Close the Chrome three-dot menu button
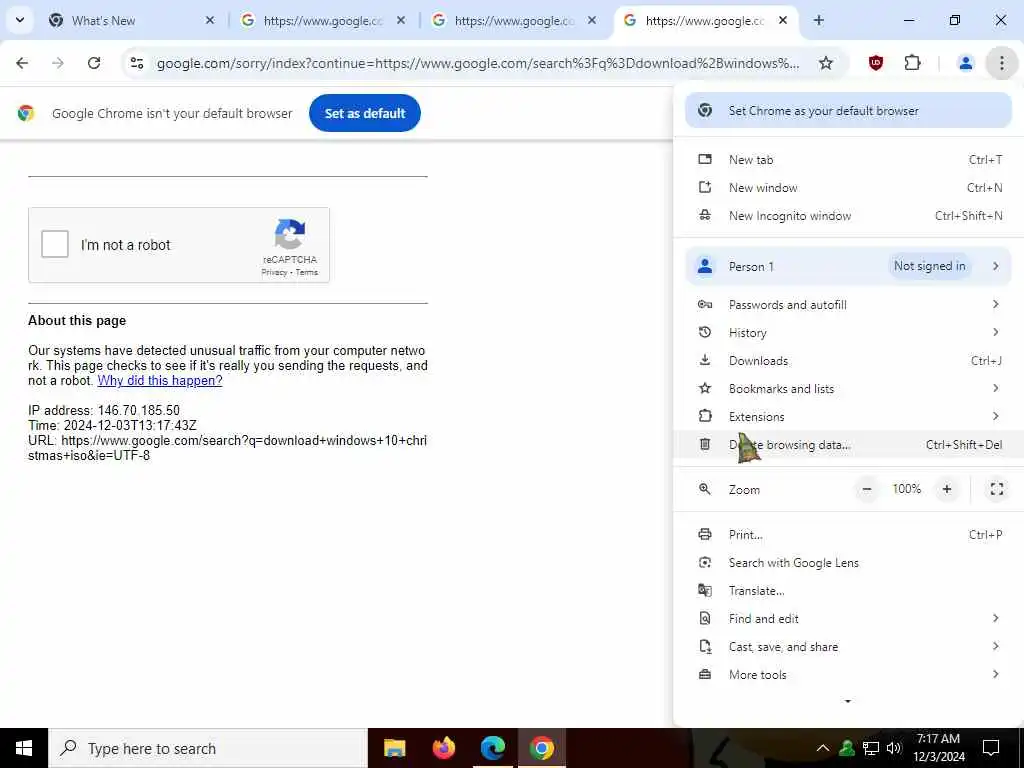 (x=1001, y=63)
